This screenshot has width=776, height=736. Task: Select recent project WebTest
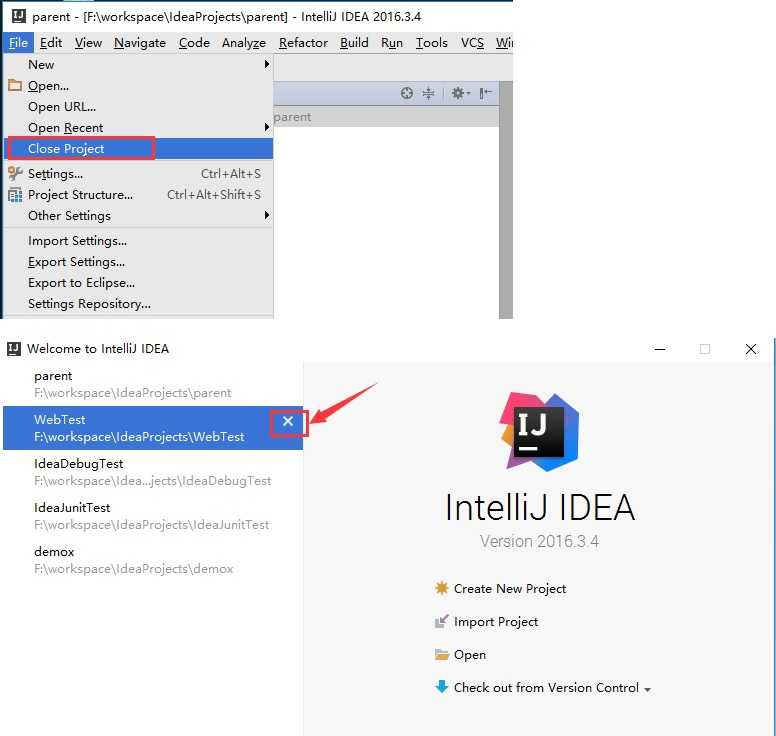pyautogui.click(x=153, y=428)
